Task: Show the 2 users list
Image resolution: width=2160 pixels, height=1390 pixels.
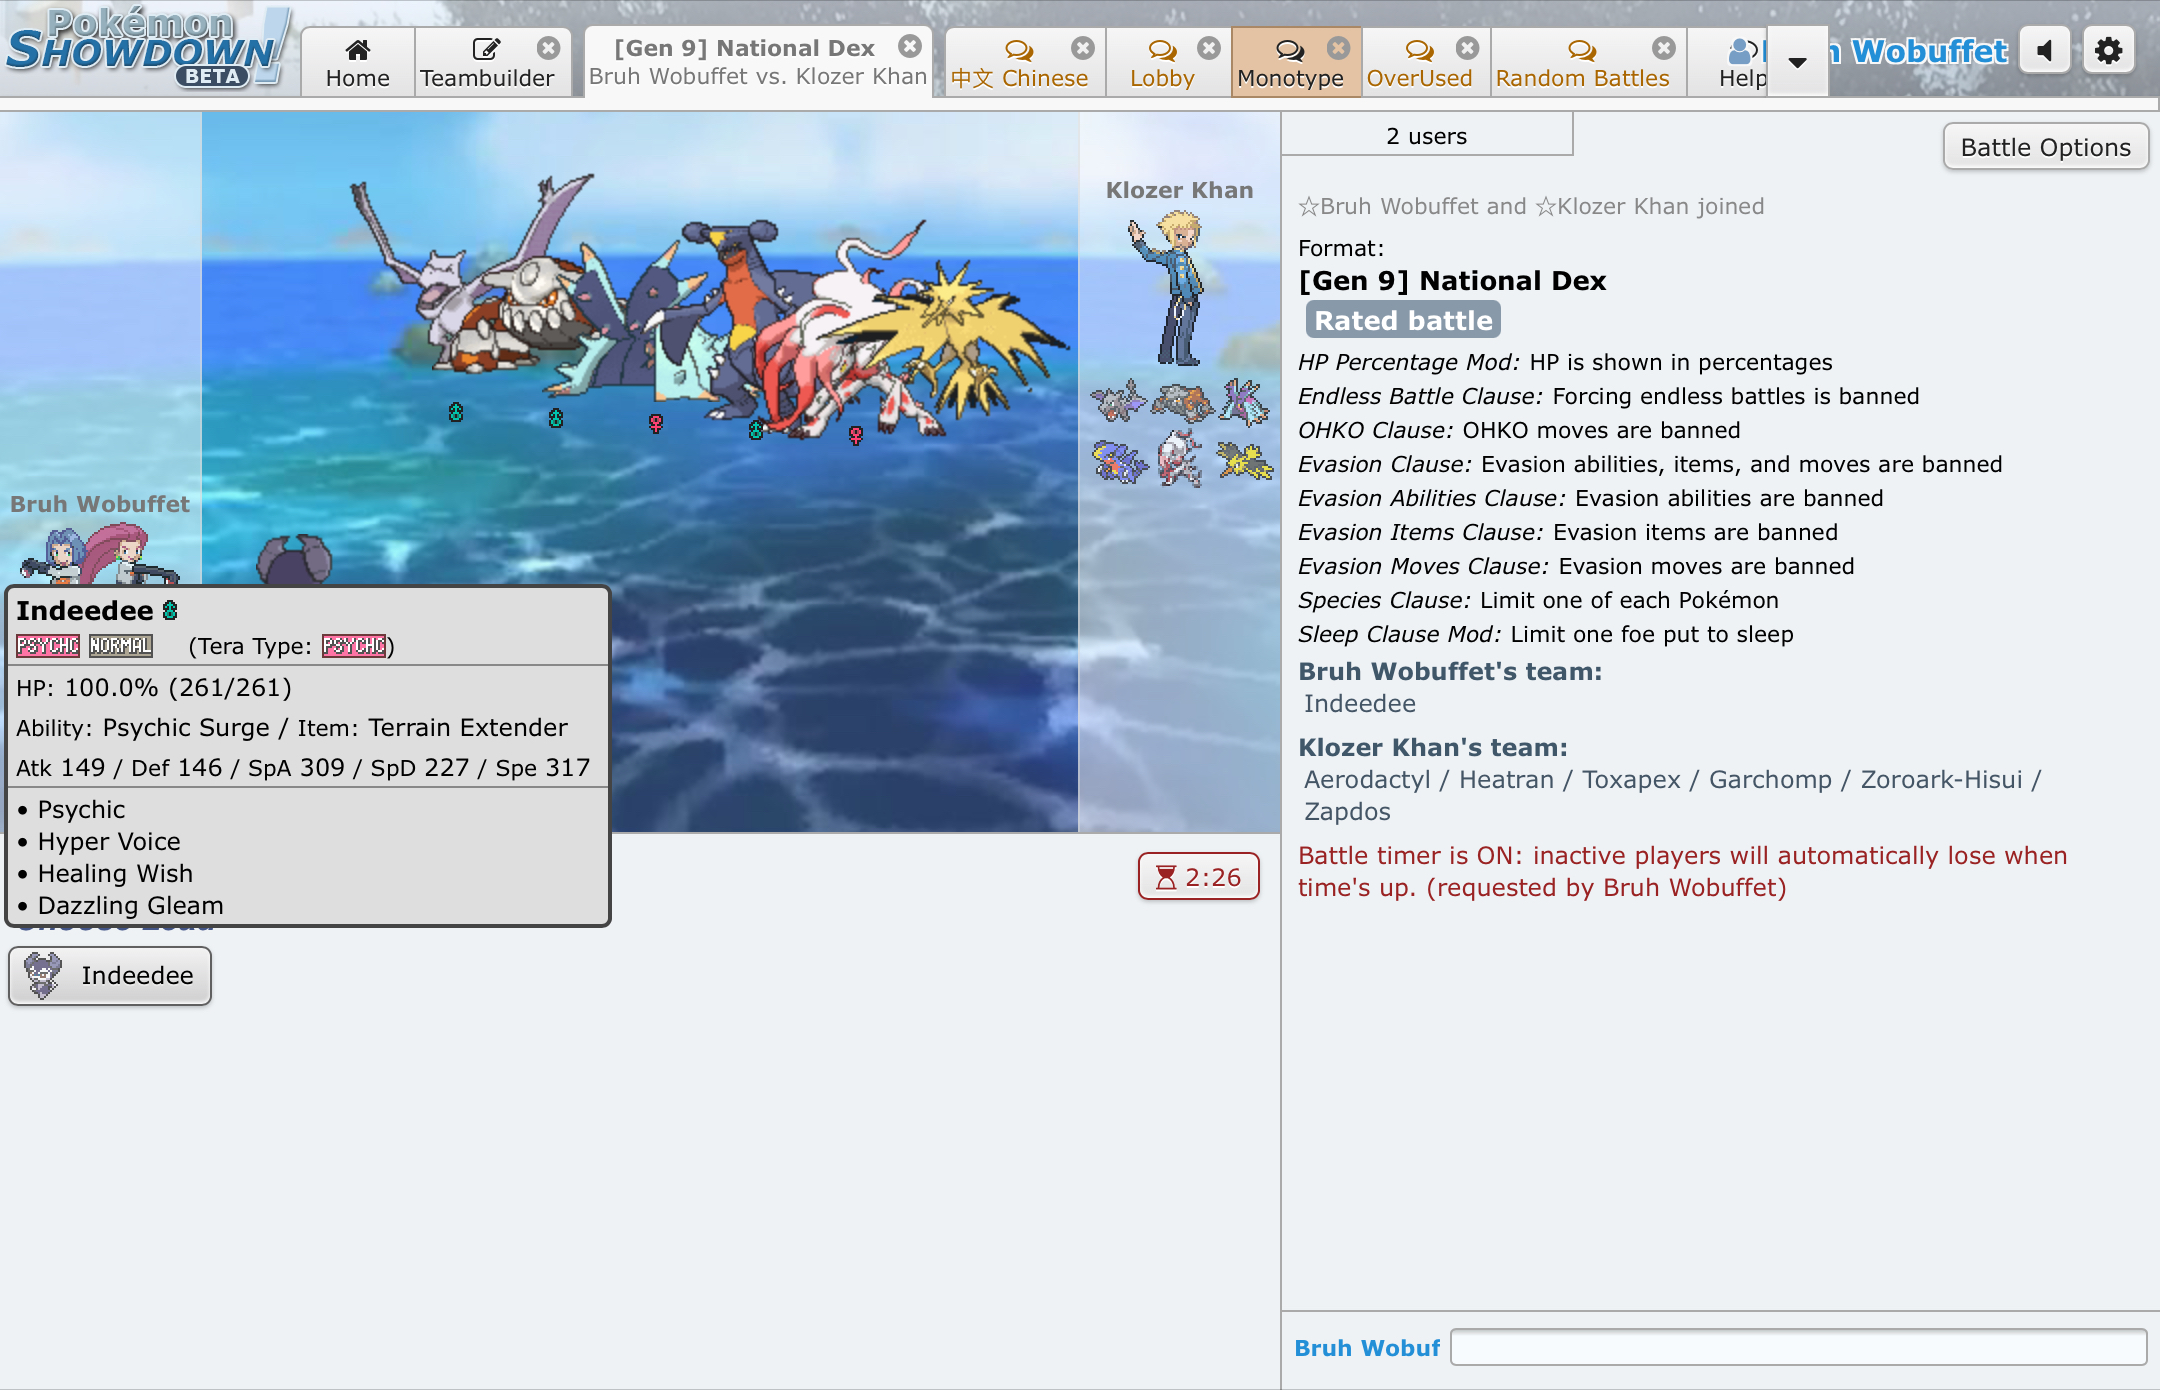Action: 1427,135
